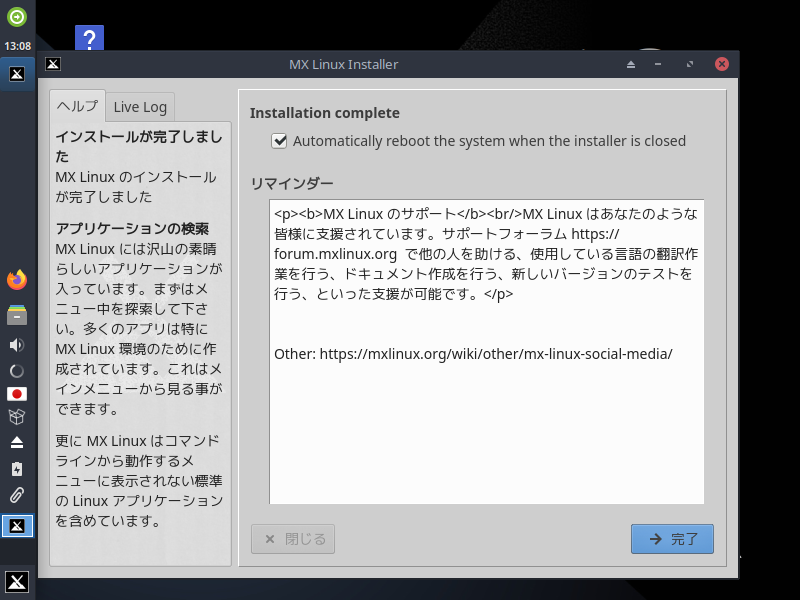Click the circular spinner tray icon

(17, 371)
